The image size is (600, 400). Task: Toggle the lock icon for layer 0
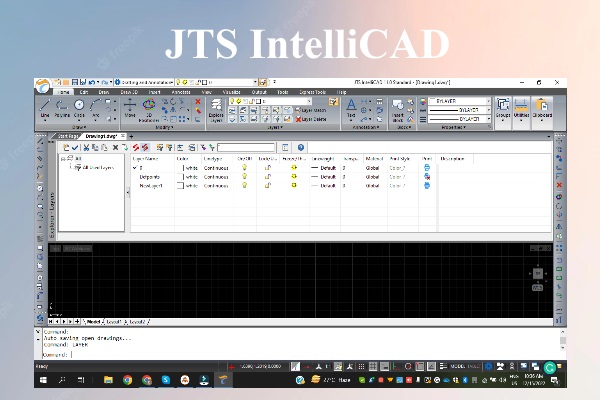coord(268,168)
